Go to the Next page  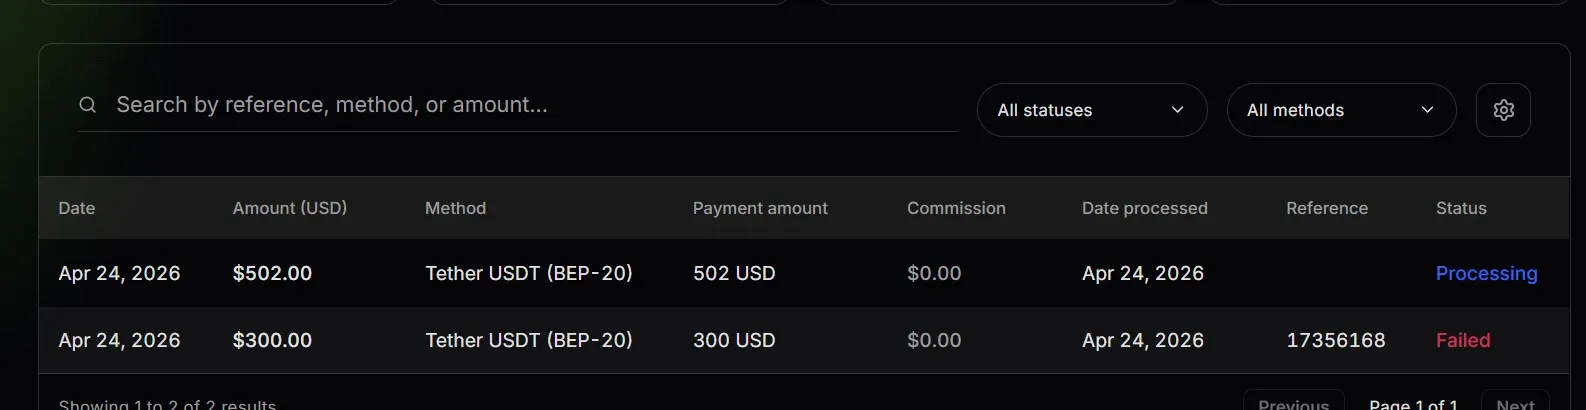[1515, 403]
